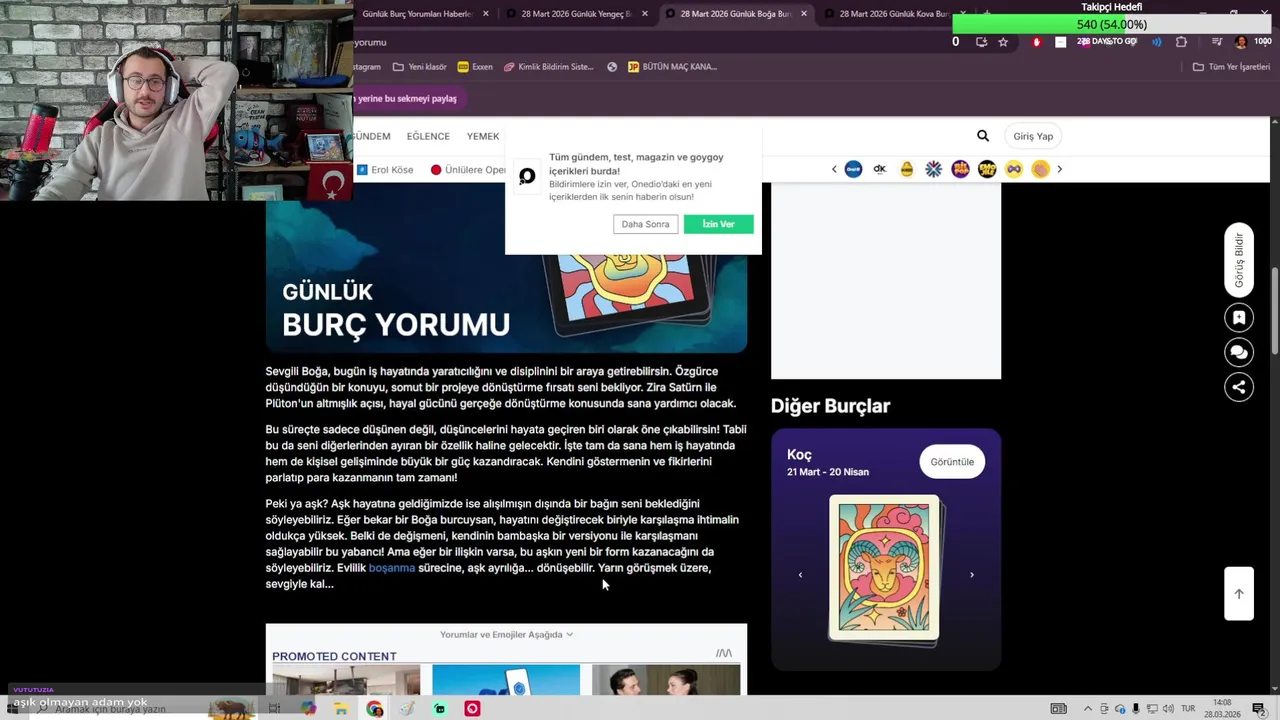Screen dimensions: 1280x720
Task: Open the BÜTÜN MAÇ KANA... bookmark
Action: [673, 67]
